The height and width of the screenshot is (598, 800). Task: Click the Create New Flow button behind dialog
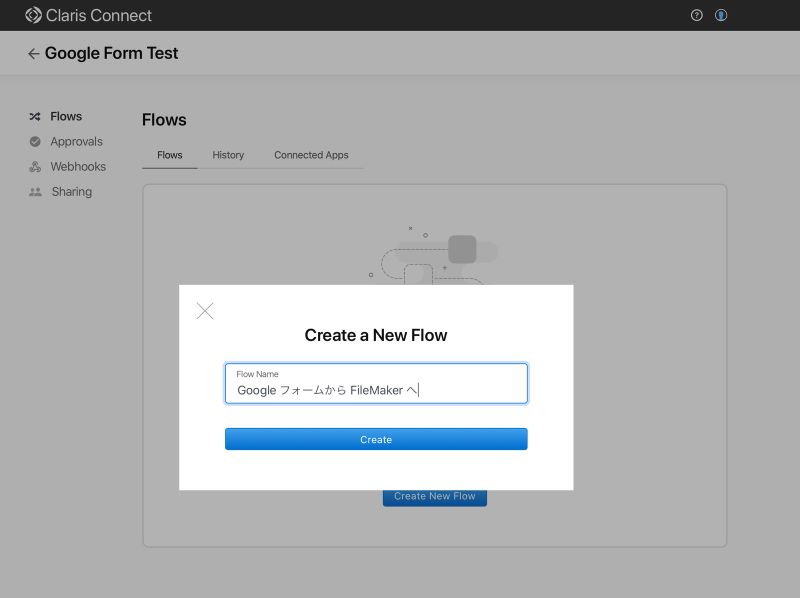click(x=435, y=498)
